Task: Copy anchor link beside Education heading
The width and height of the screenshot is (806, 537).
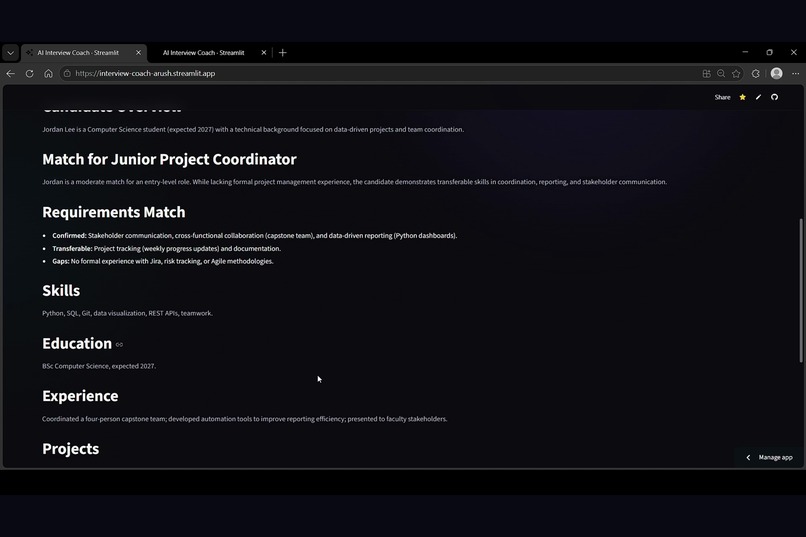Action: [119, 345]
